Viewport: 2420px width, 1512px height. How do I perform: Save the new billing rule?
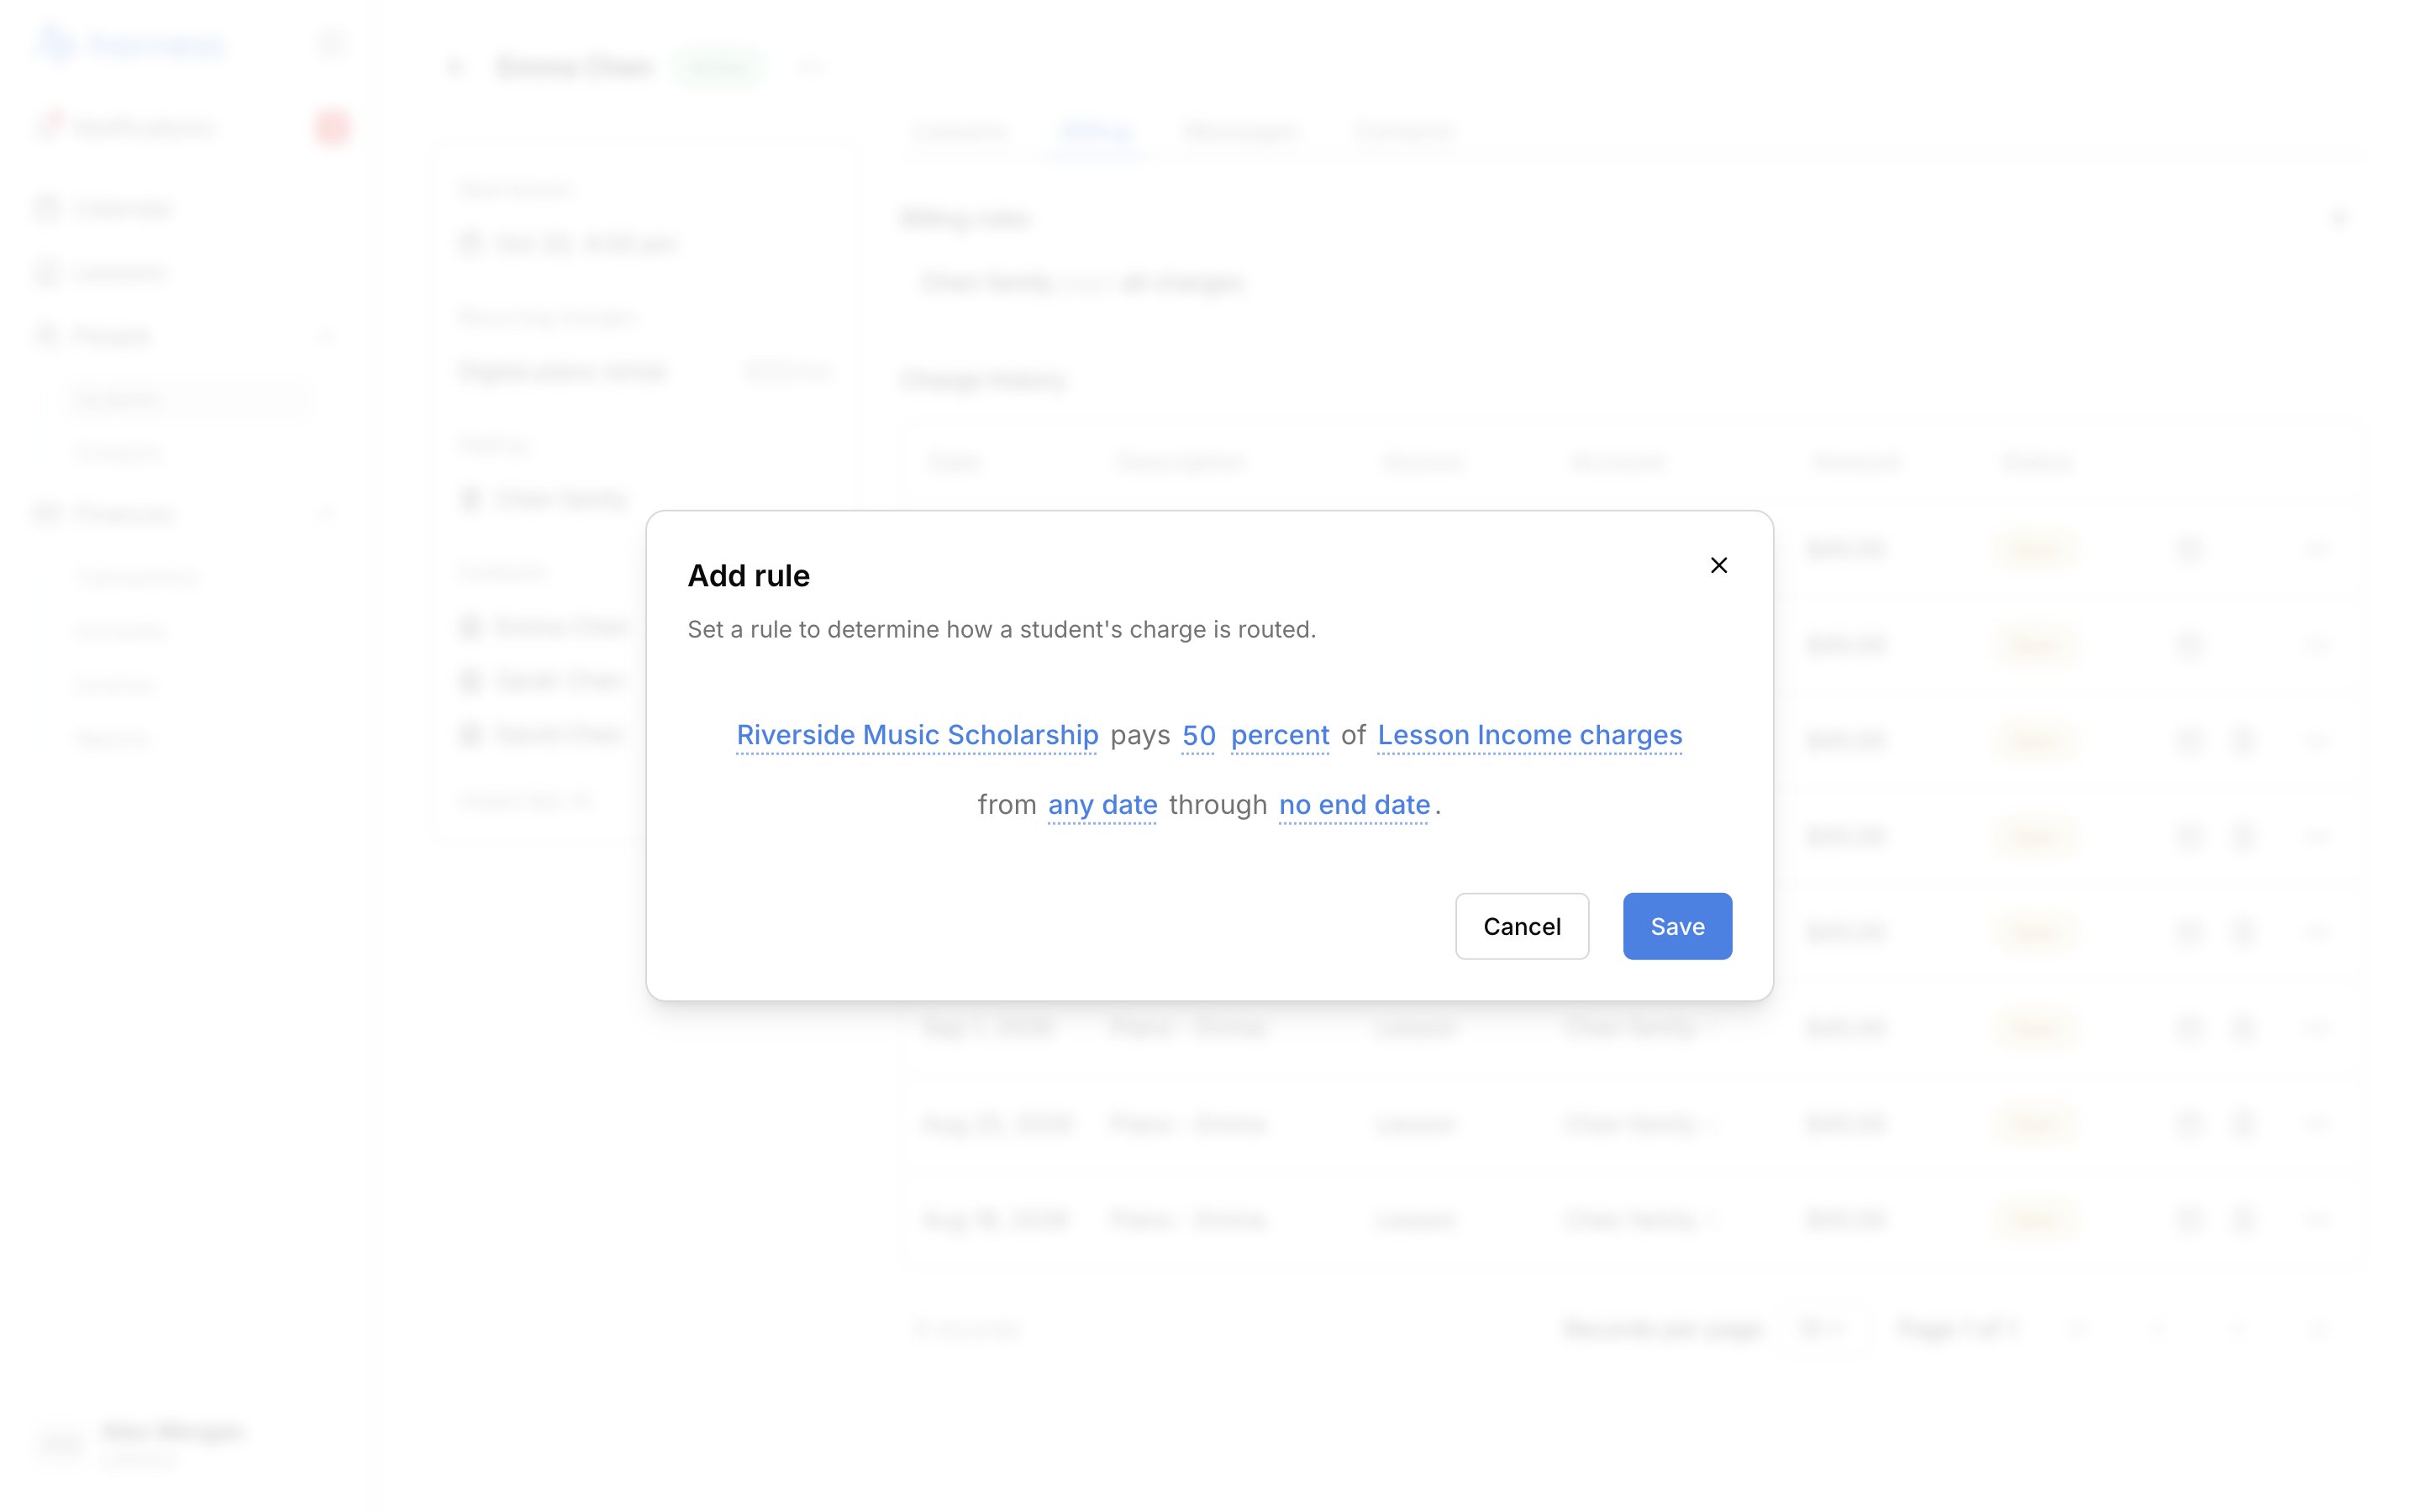click(x=1677, y=926)
